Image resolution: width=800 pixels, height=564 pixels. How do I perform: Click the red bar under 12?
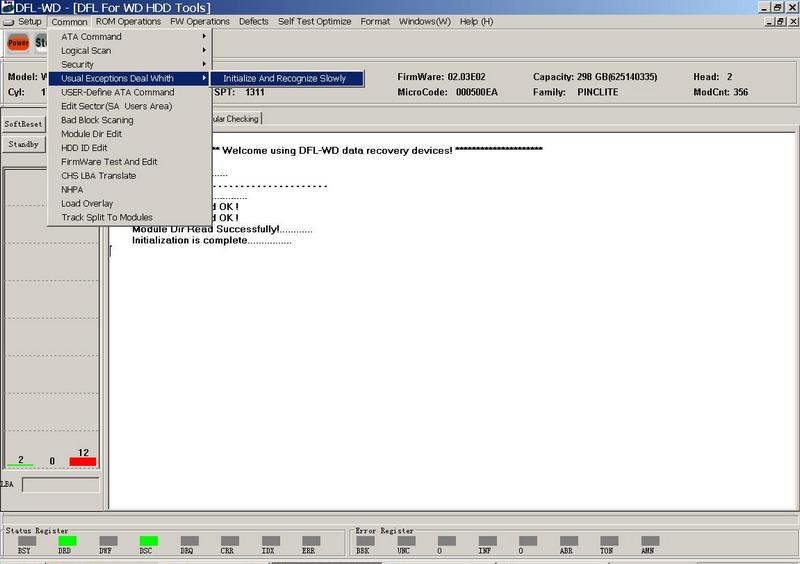(83, 462)
